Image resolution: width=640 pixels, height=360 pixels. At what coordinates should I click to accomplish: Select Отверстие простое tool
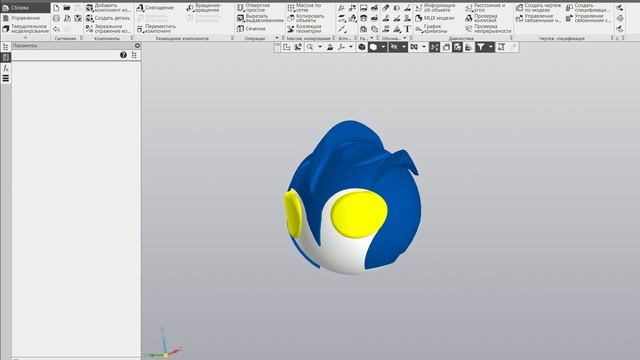(253, 8)
